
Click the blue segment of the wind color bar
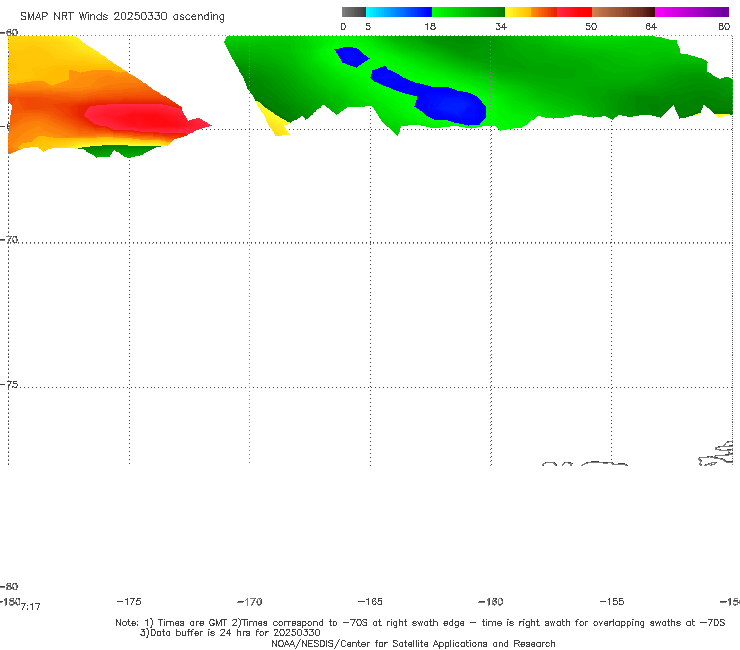point(399,12)
